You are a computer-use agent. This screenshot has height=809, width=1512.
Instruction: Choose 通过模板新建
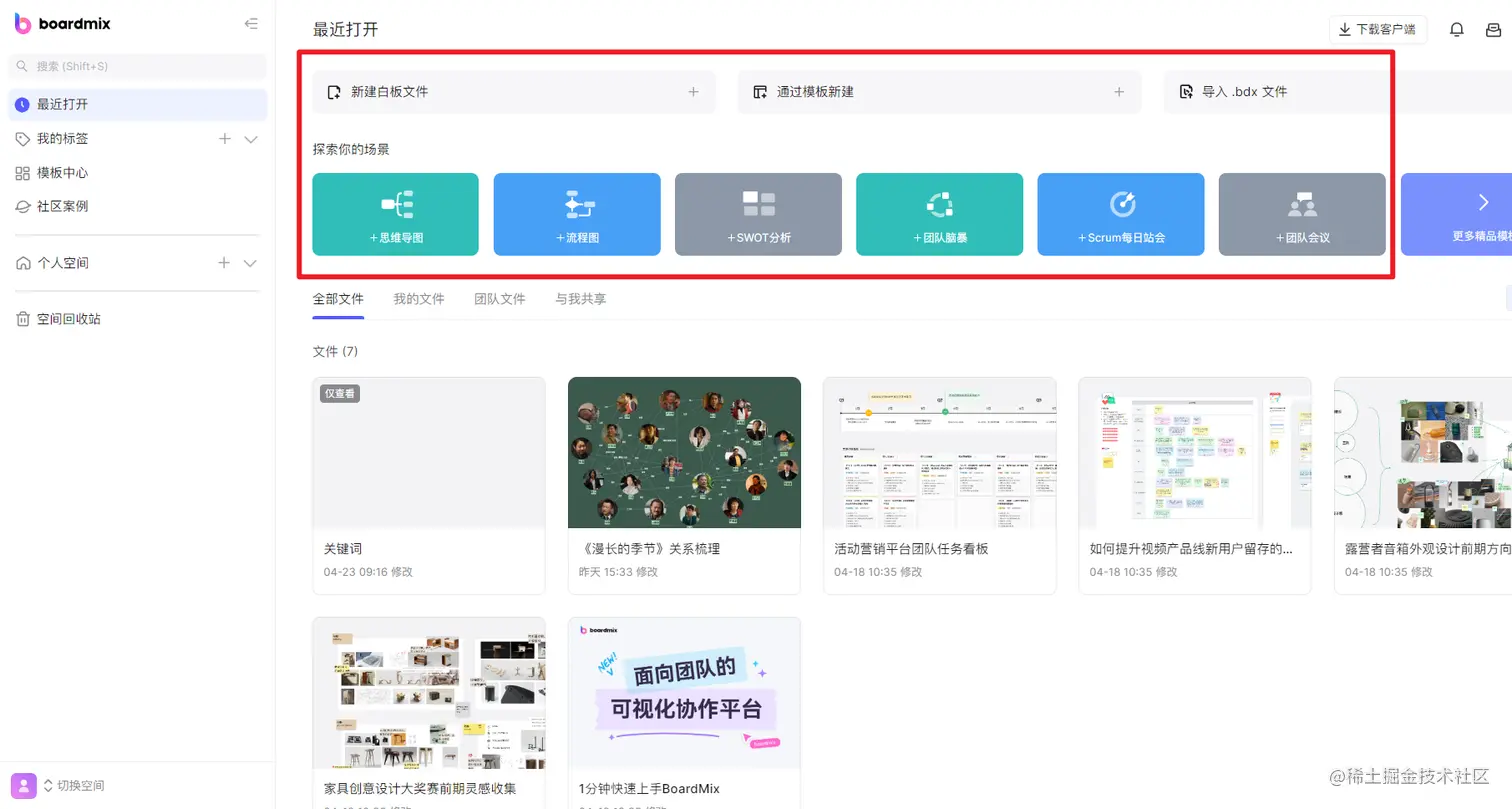940,92
